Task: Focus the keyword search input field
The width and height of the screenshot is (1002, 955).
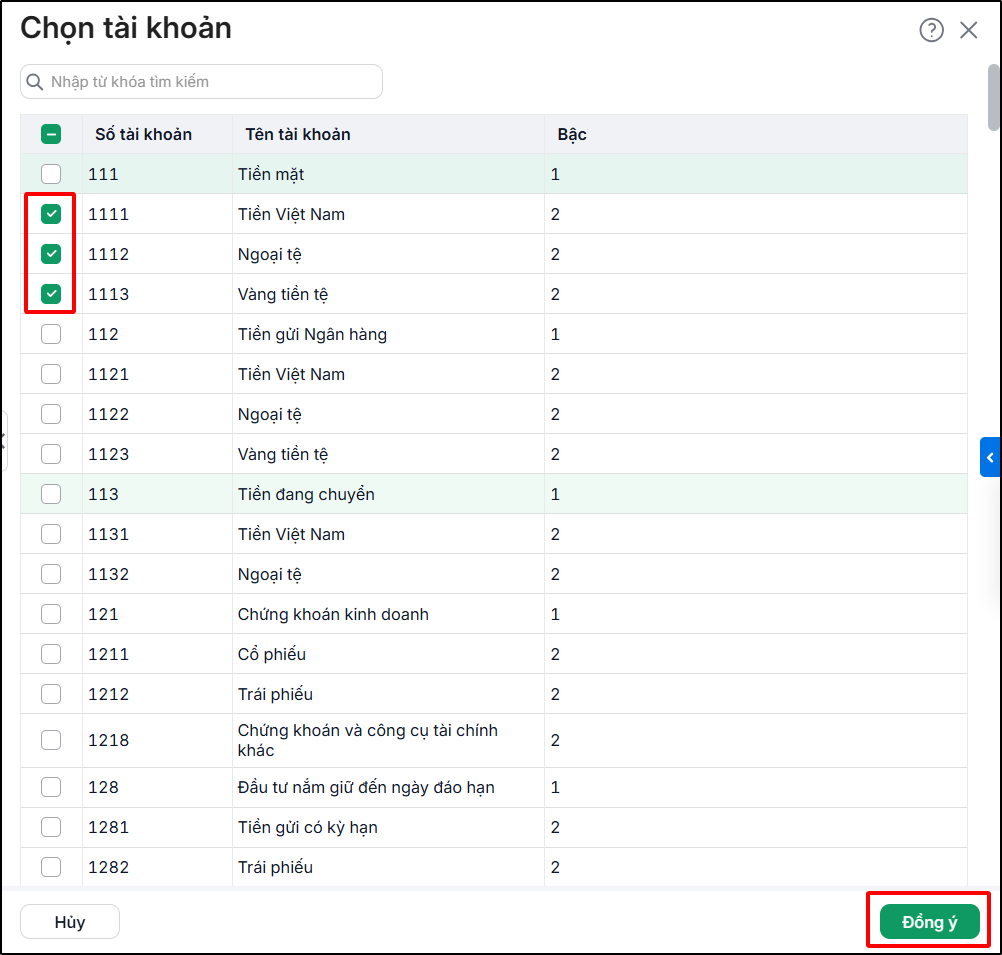Action: click(201, 82)
